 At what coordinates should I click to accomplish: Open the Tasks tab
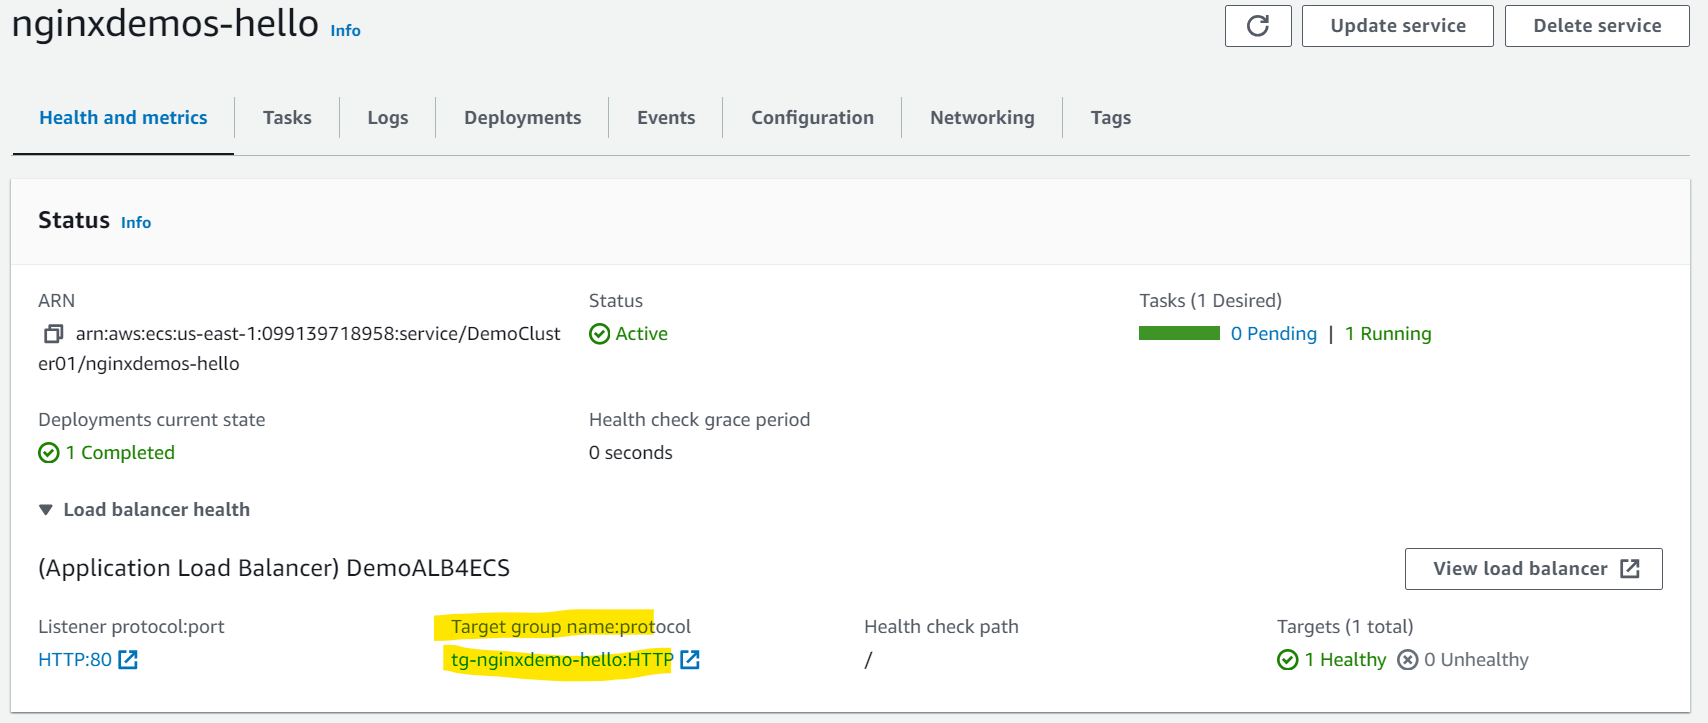(x=287, y=118)
